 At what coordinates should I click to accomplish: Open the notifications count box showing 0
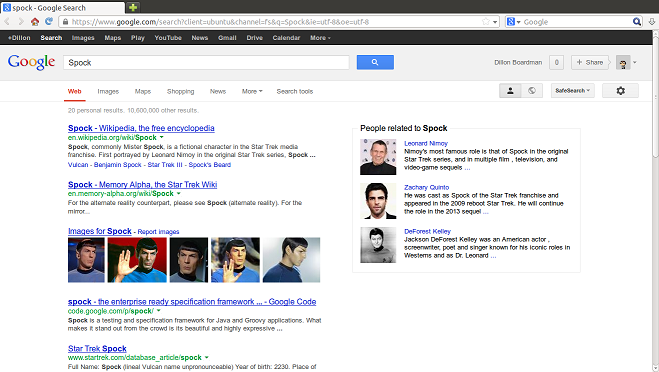(556, 62)
